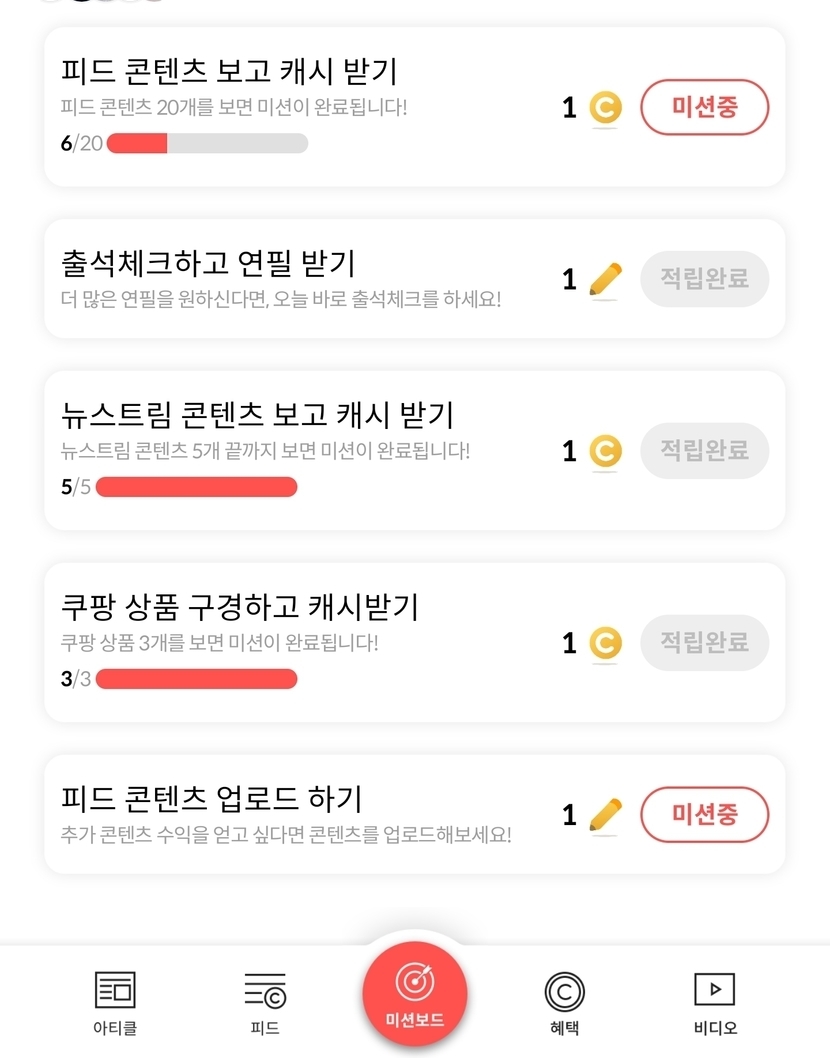This screenshot has width=830, height=1058.
Task: Tap 적립완료 button for 뉴스트림 mission
Action: [x=704, y=450]
